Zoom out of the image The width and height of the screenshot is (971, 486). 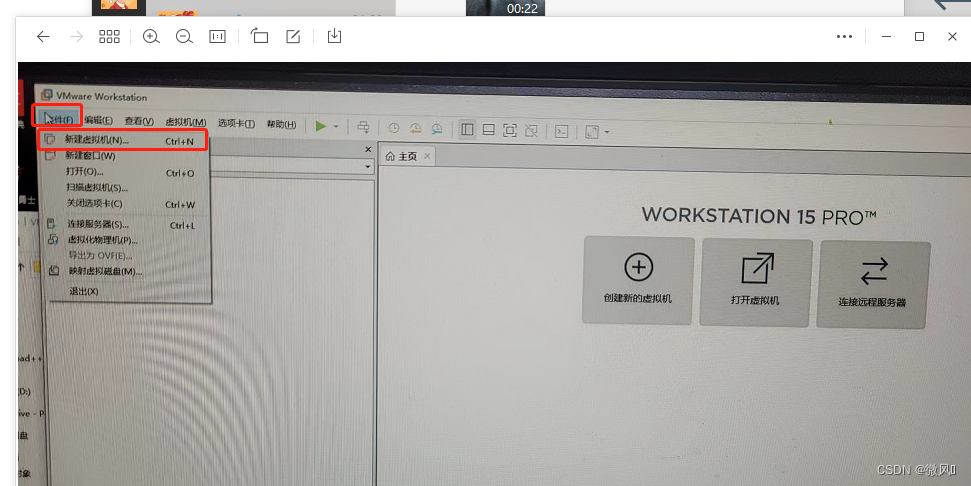[x=184, y=37]
